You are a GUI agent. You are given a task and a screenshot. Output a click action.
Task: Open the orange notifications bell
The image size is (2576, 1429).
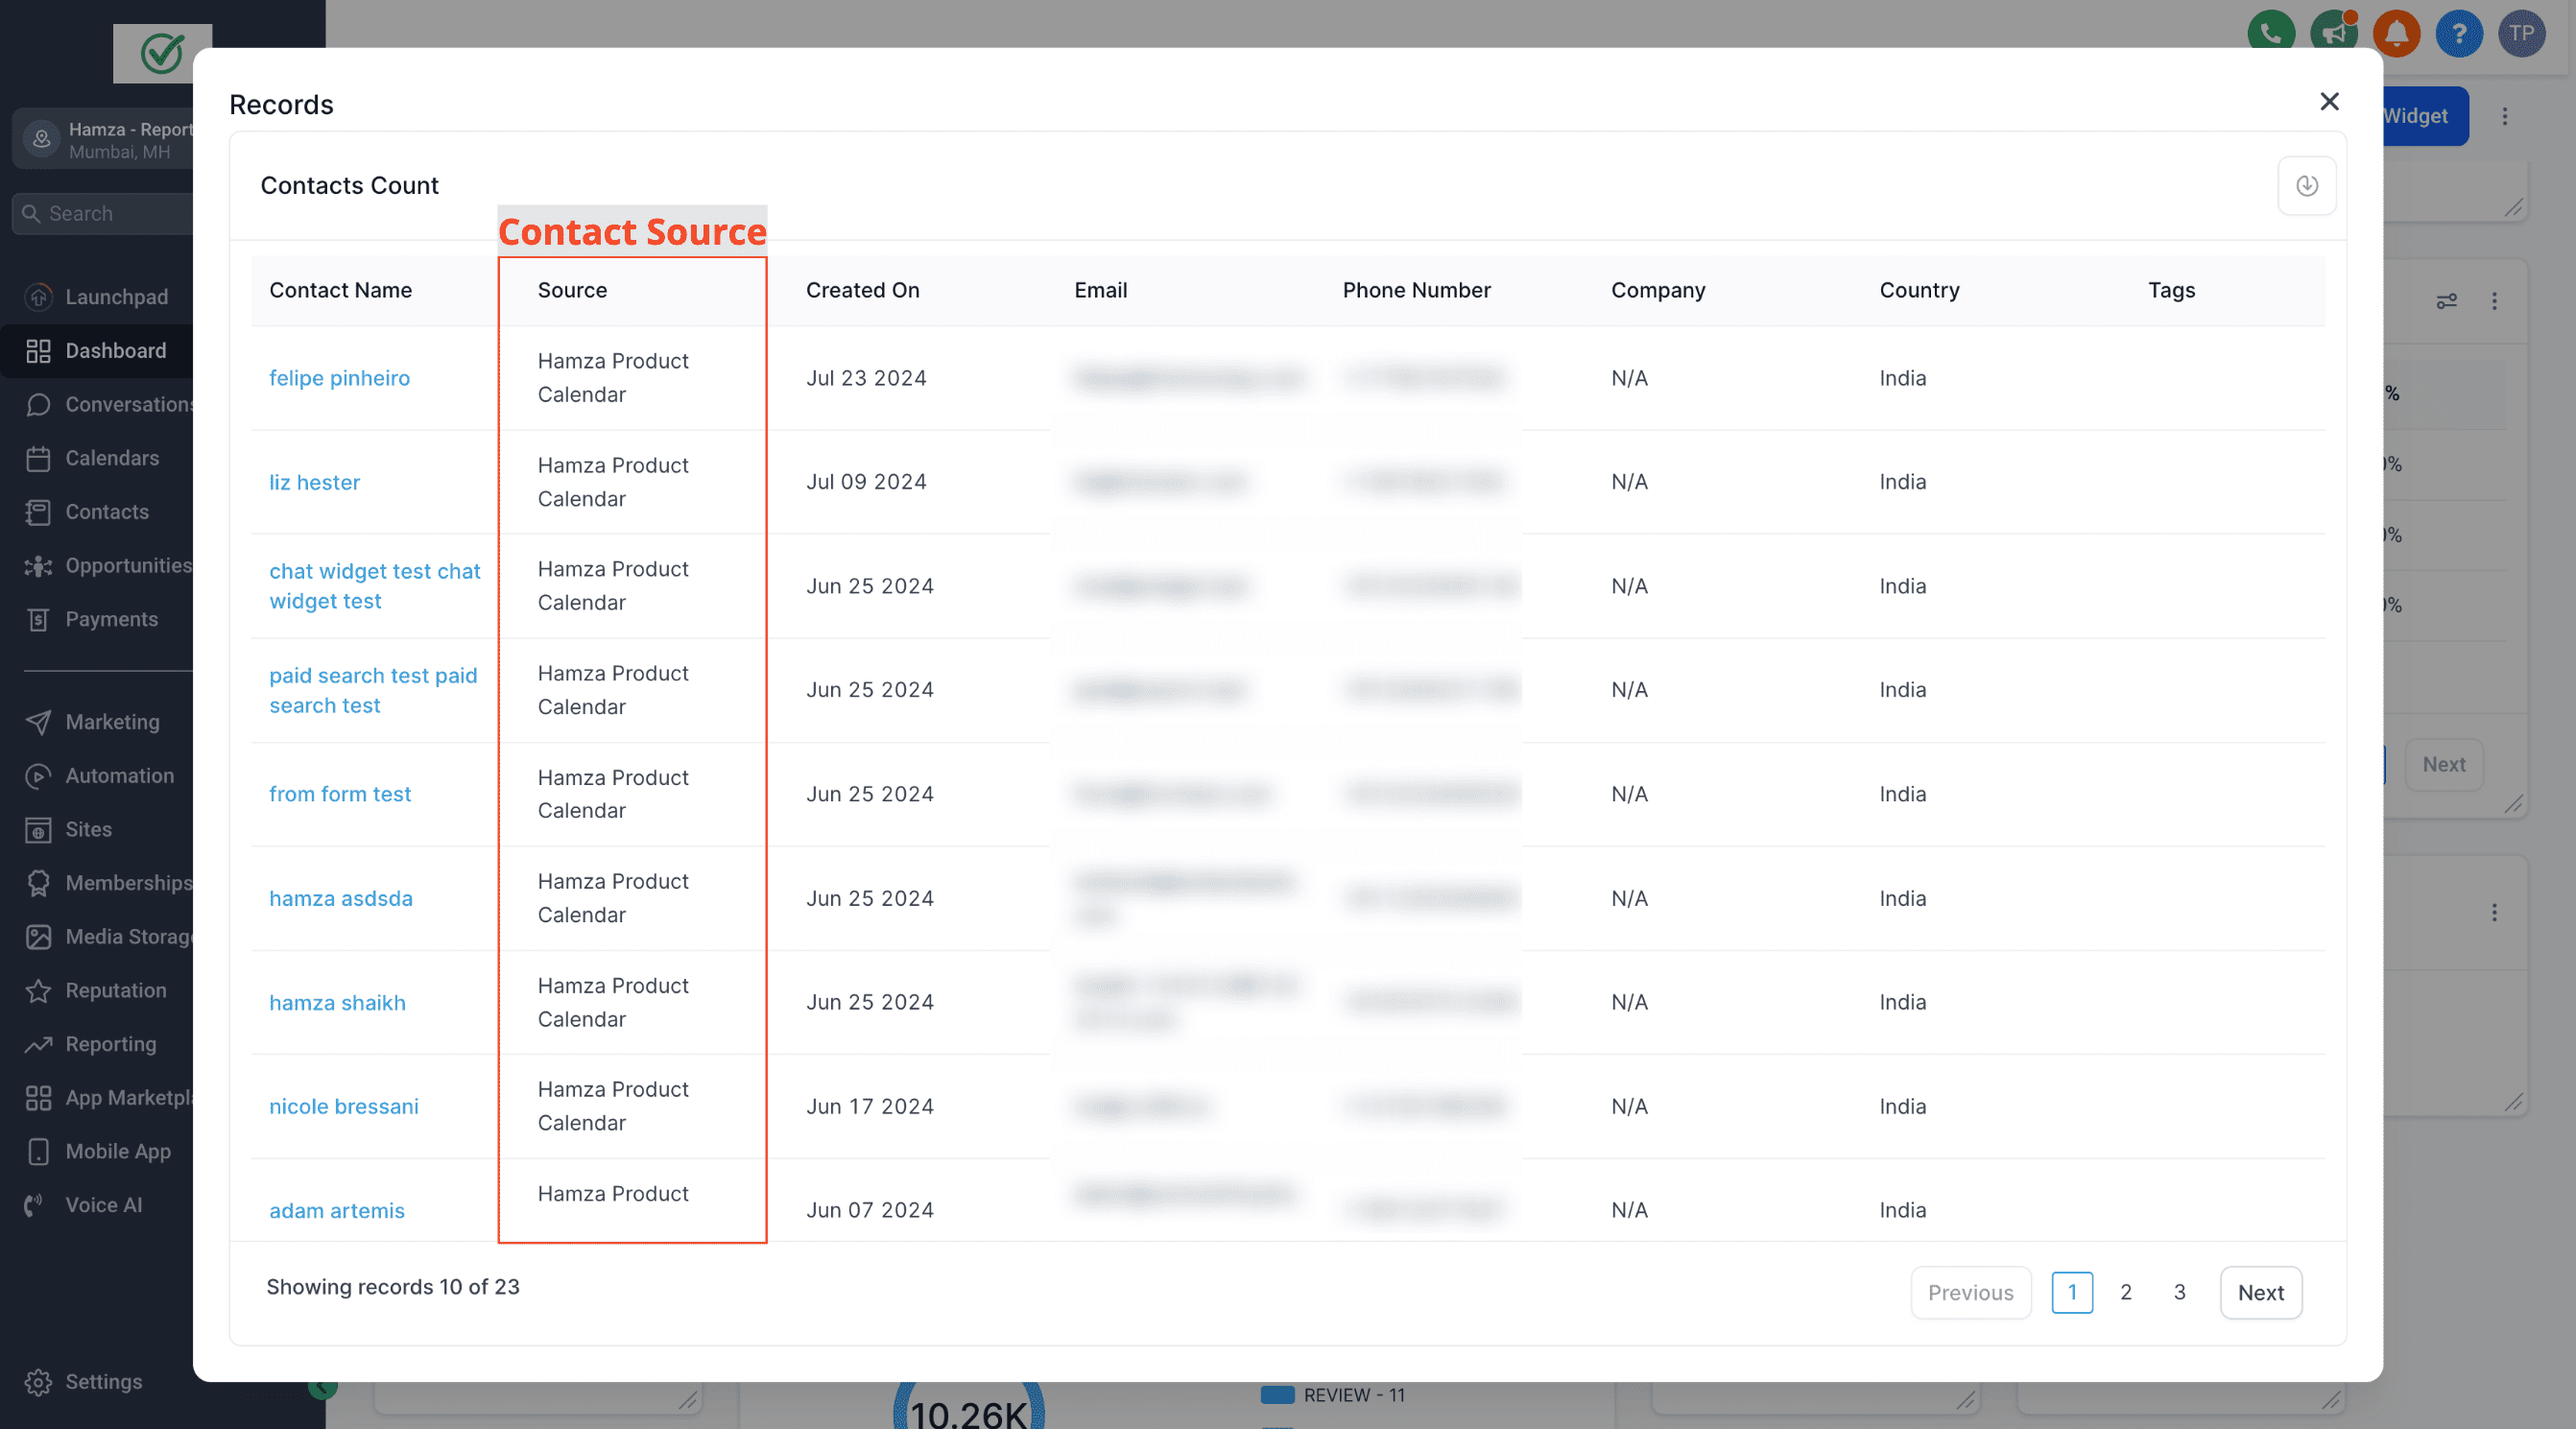pos(2396,33)
